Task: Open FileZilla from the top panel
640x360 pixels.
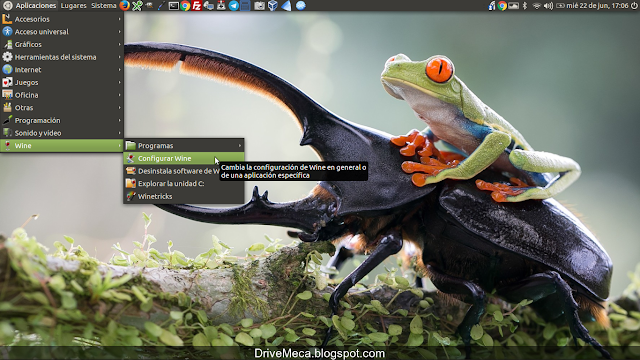Action: [x=196, y=6]
